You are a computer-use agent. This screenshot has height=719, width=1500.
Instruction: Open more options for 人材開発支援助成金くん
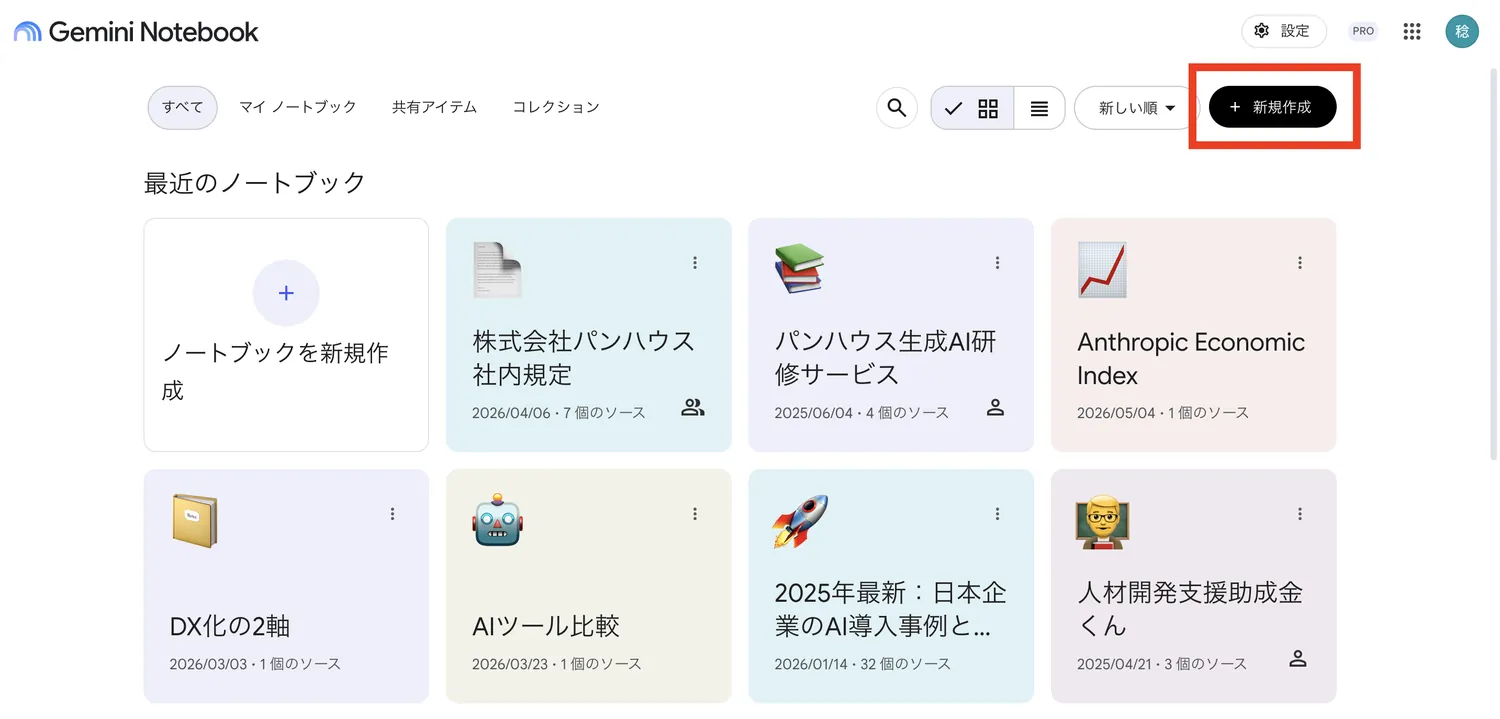1300,514
